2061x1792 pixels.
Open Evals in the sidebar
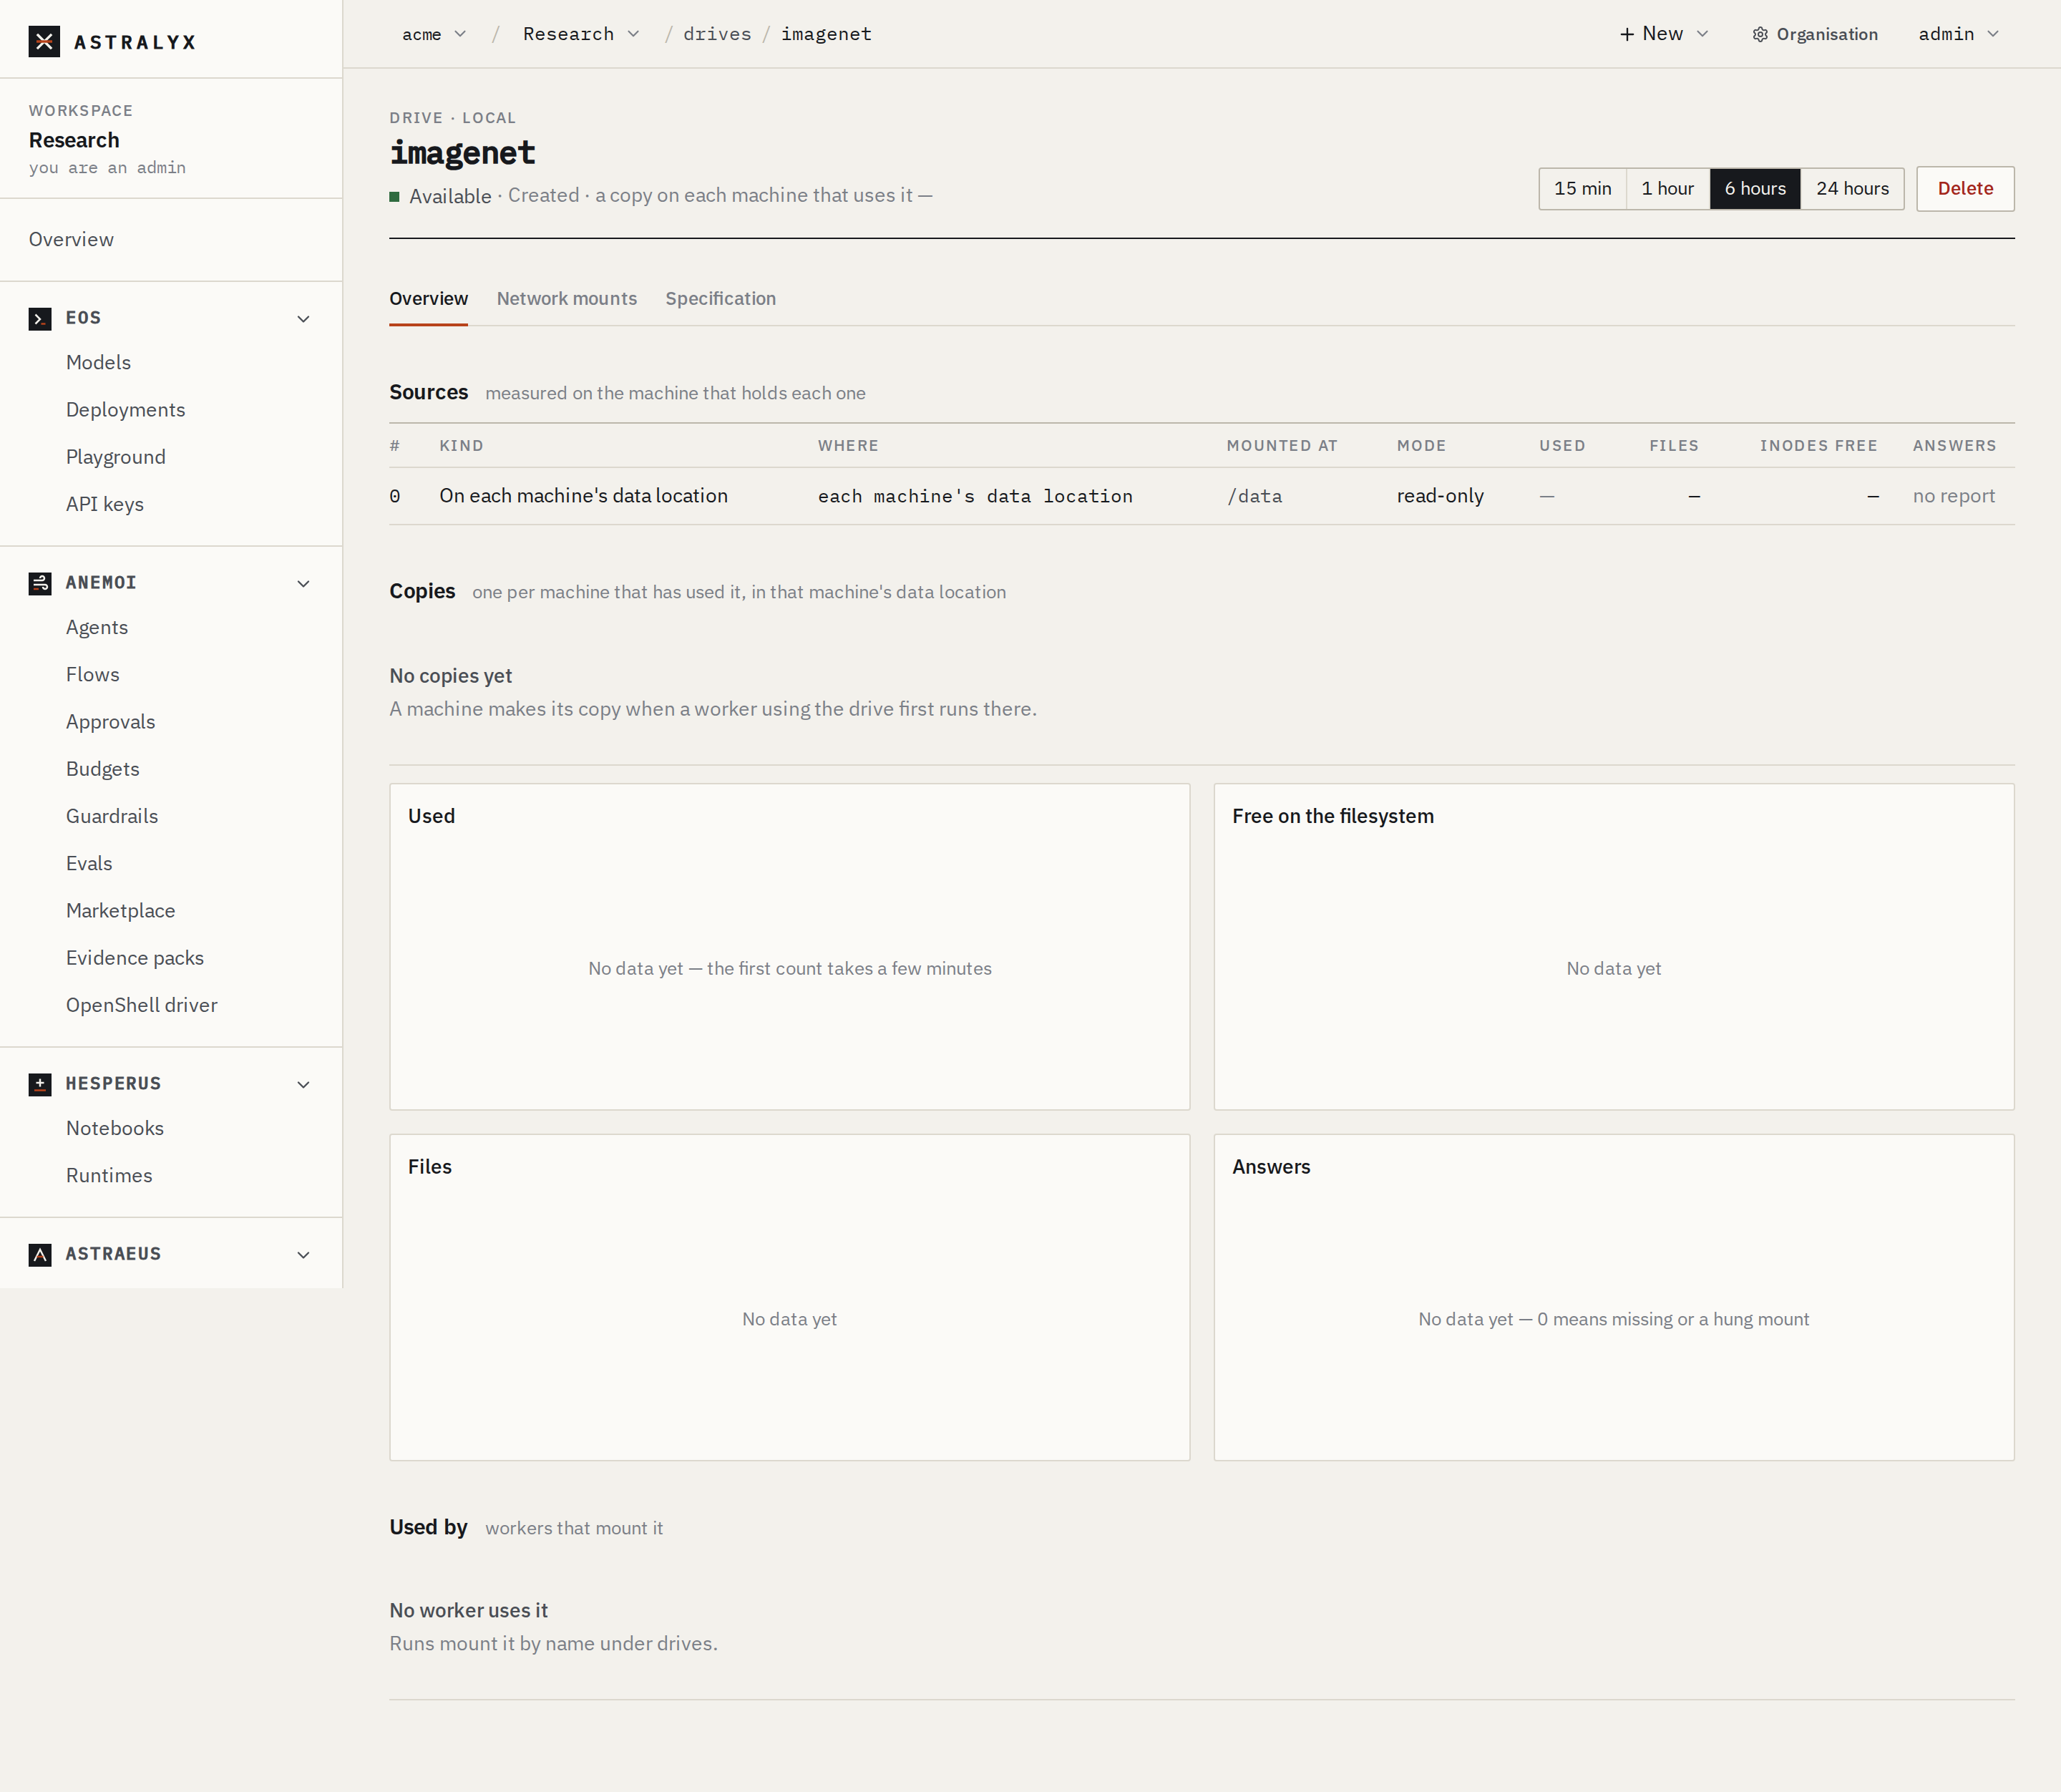pyautogui.click(x=89, y=863)
